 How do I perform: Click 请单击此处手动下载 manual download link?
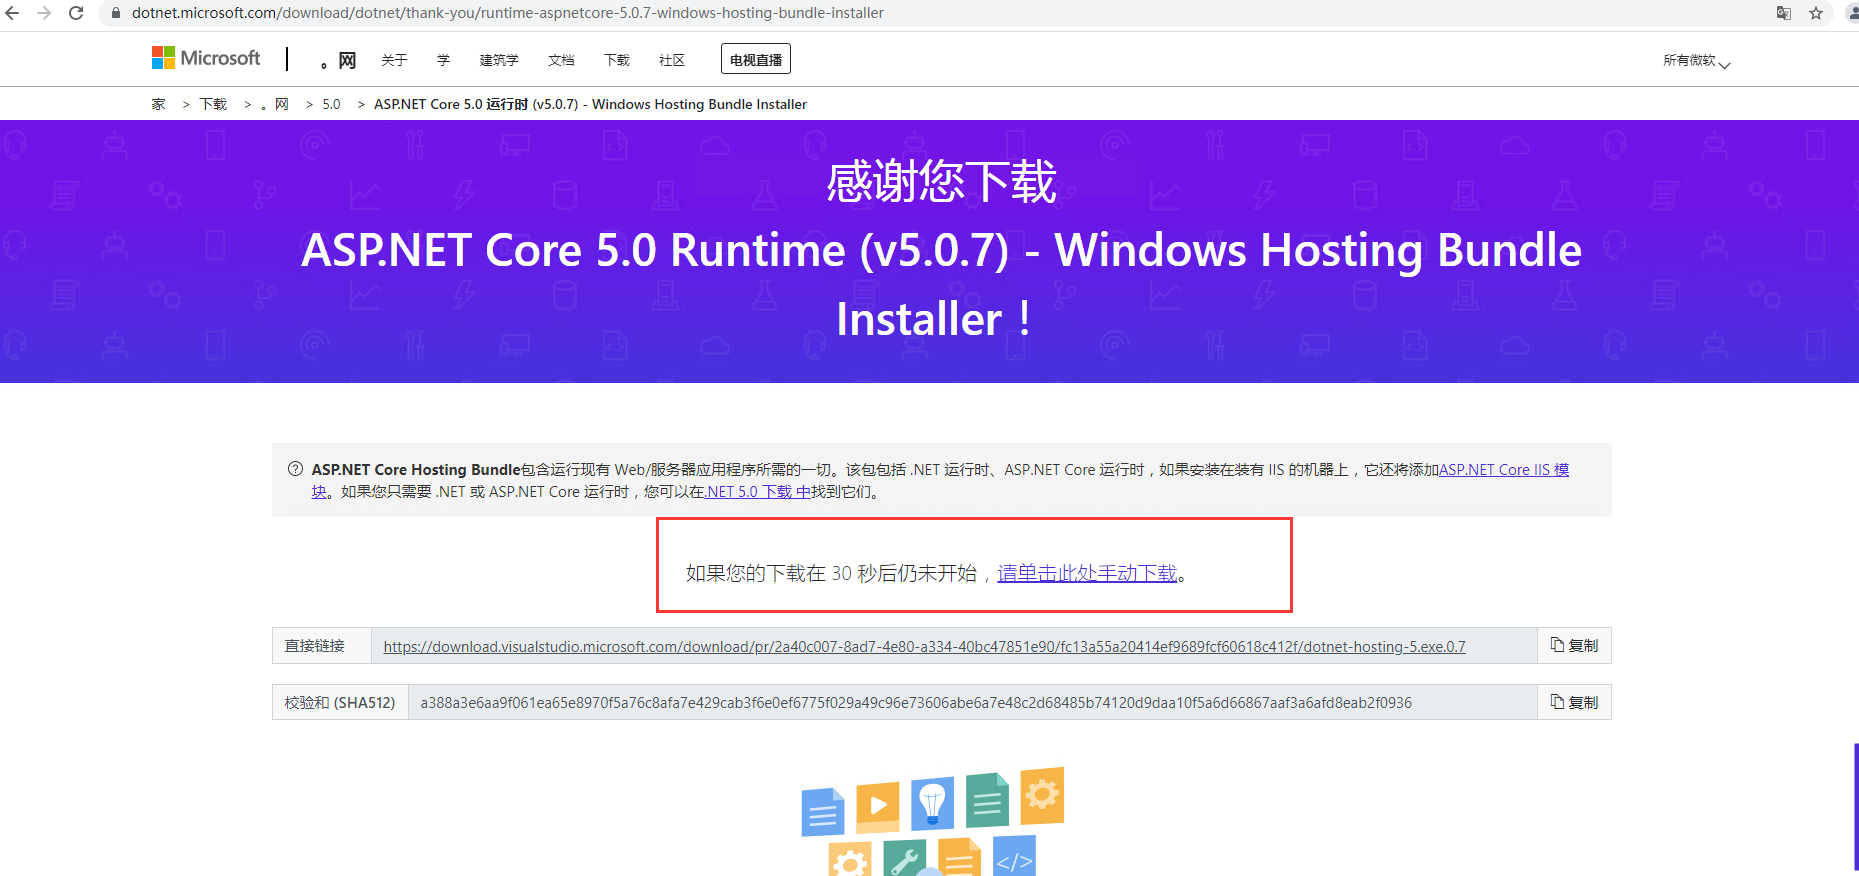1087,573
